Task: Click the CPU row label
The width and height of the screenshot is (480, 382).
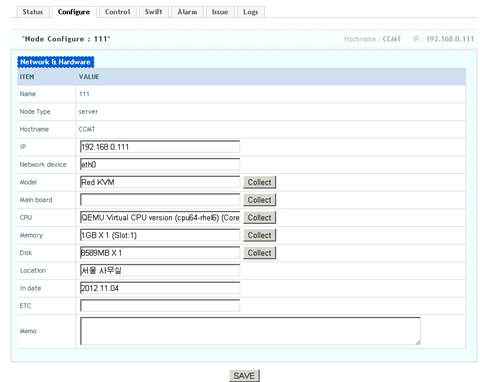Action: click(26, 218)
